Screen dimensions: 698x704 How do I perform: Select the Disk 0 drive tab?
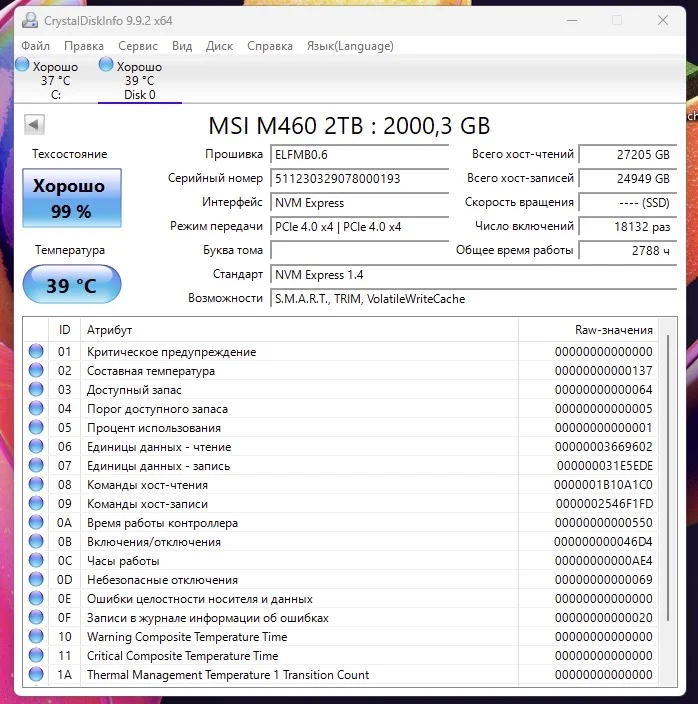(140, 80)
